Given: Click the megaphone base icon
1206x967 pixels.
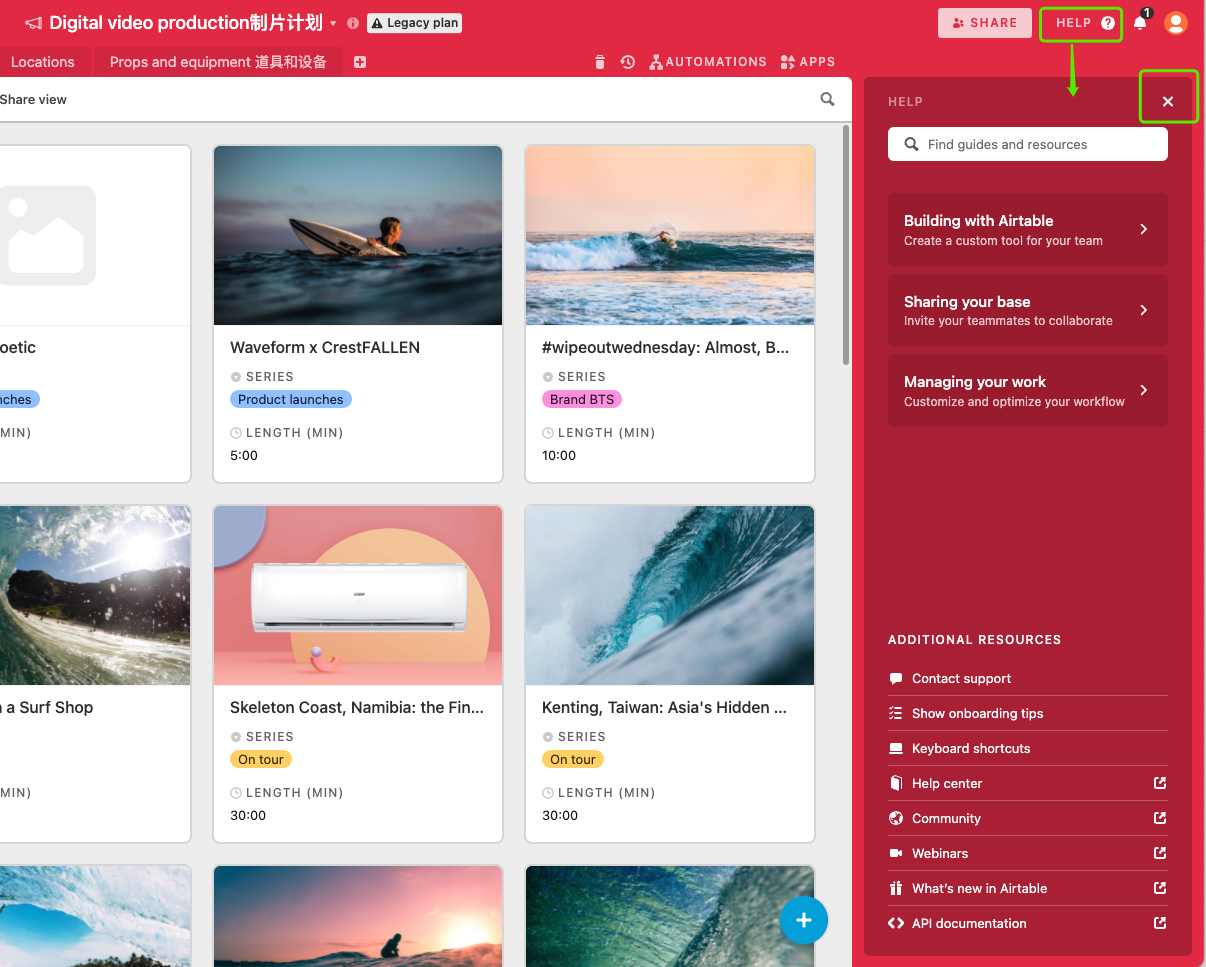Looking at the screenshot, I should point(33,23).
